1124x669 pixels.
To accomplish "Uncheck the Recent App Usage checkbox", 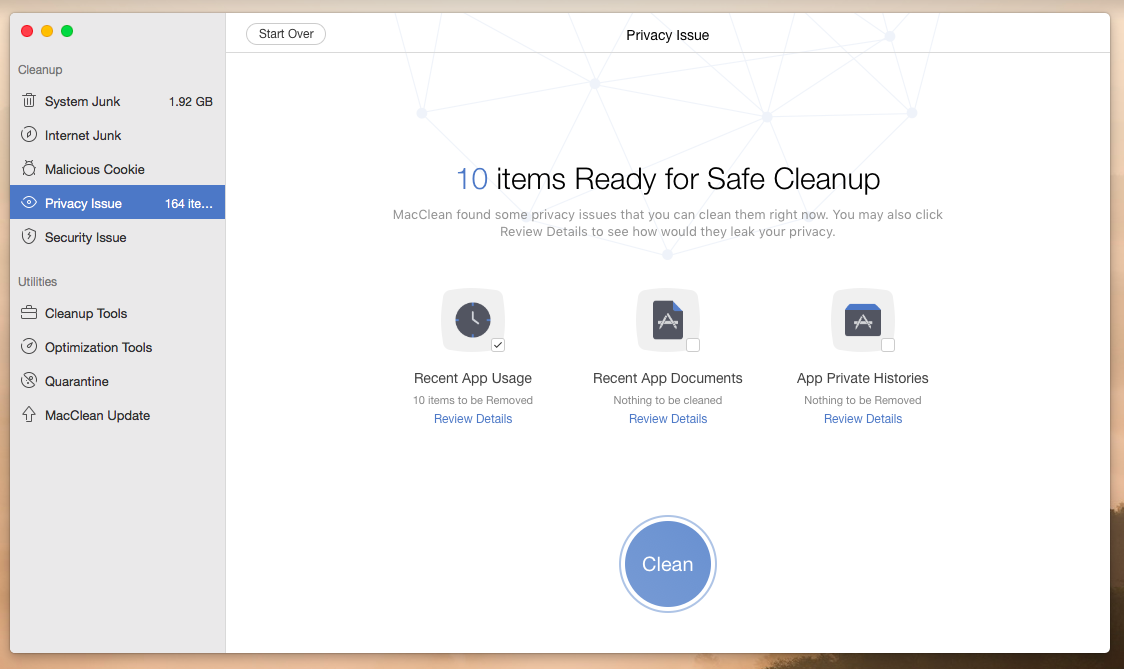I will pos(498,345).
